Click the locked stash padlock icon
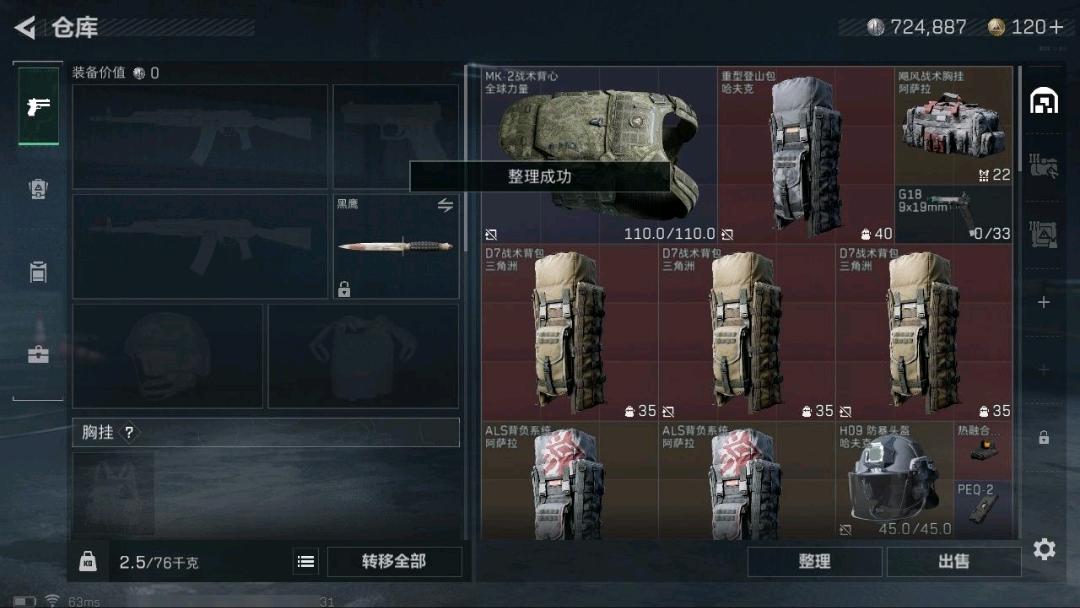 click(1044, 437)
